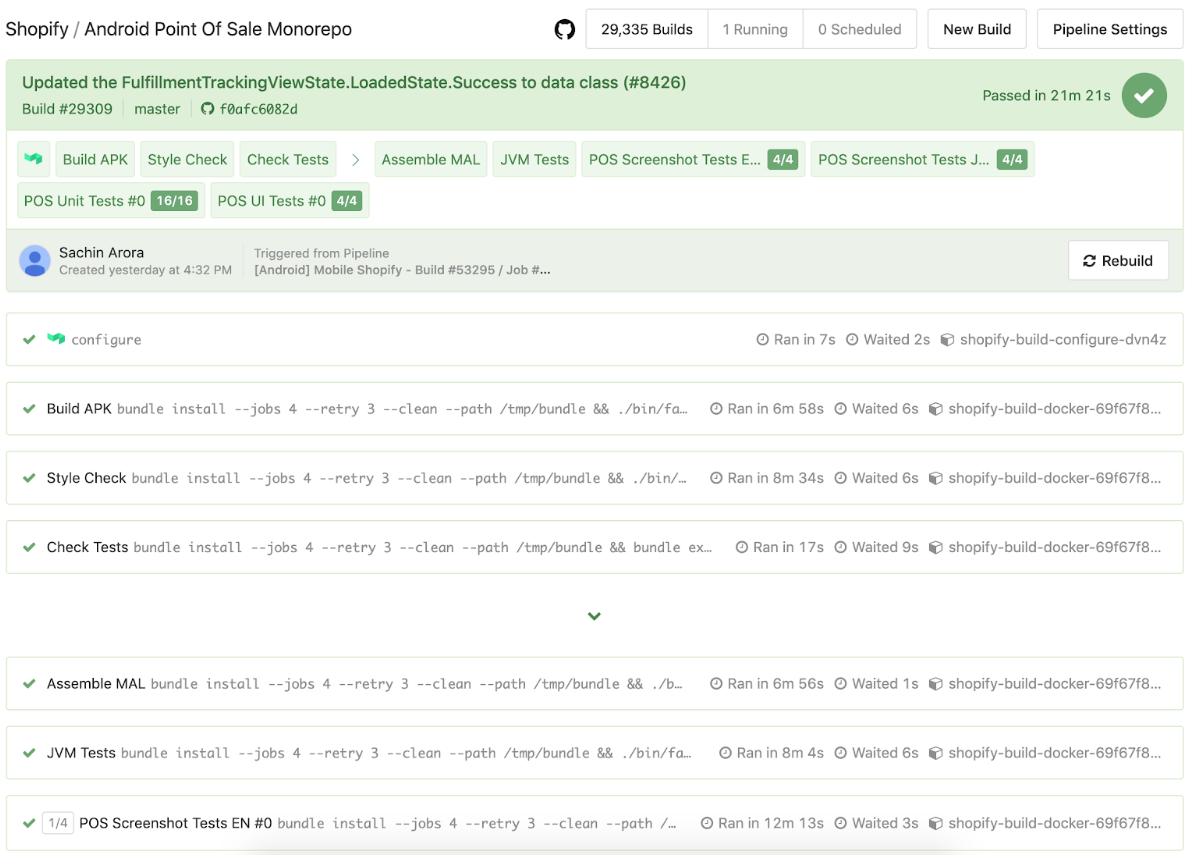Click the checkmark on Assemble MAL job

point(29,684)
